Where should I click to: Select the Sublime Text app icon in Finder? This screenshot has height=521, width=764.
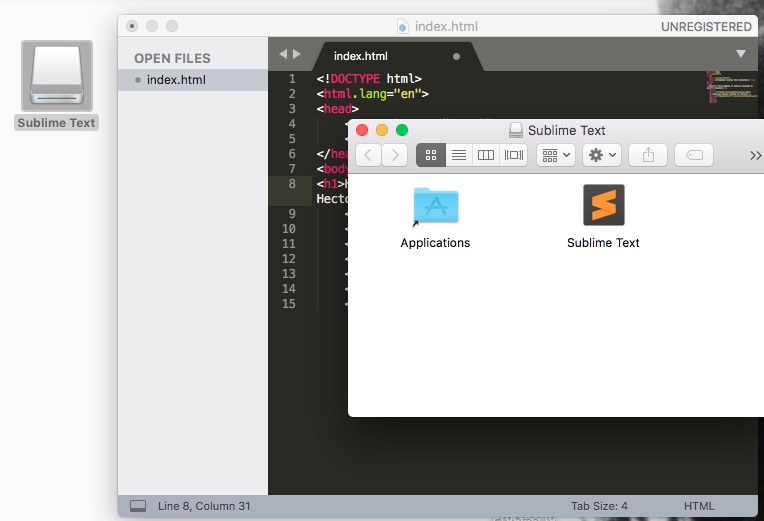click(604, 205)
